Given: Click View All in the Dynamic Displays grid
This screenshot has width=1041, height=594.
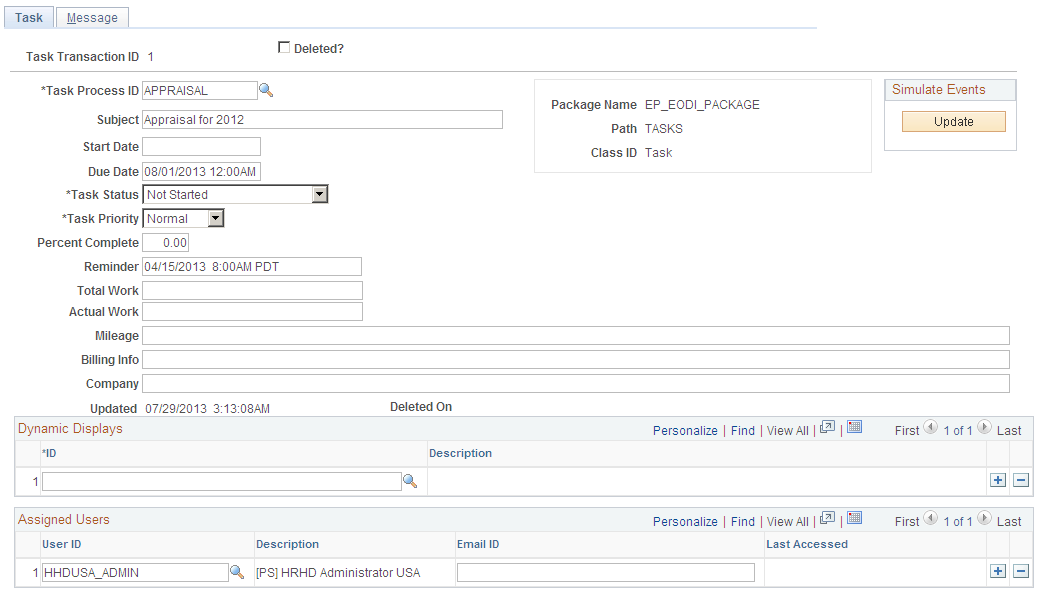Looking at the screenshot, I should 787,430.
